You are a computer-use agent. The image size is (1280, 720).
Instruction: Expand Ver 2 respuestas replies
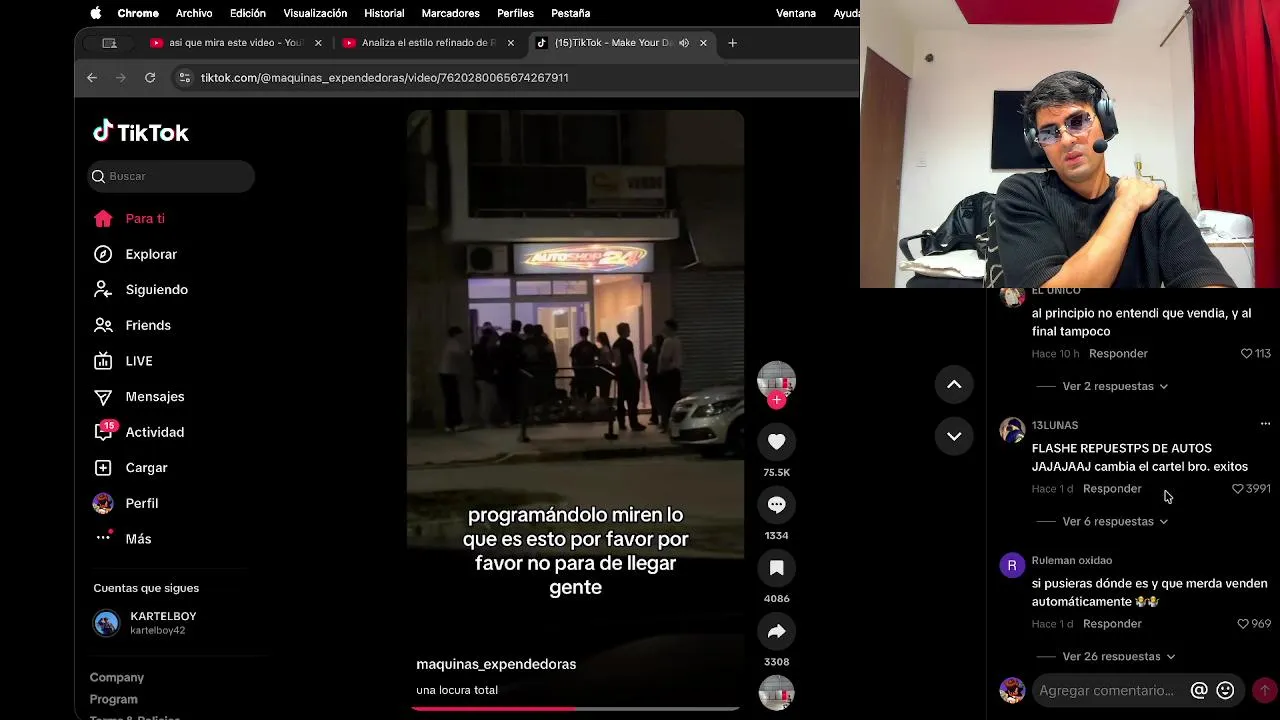pyautogui.click(x=1115, y=386)
